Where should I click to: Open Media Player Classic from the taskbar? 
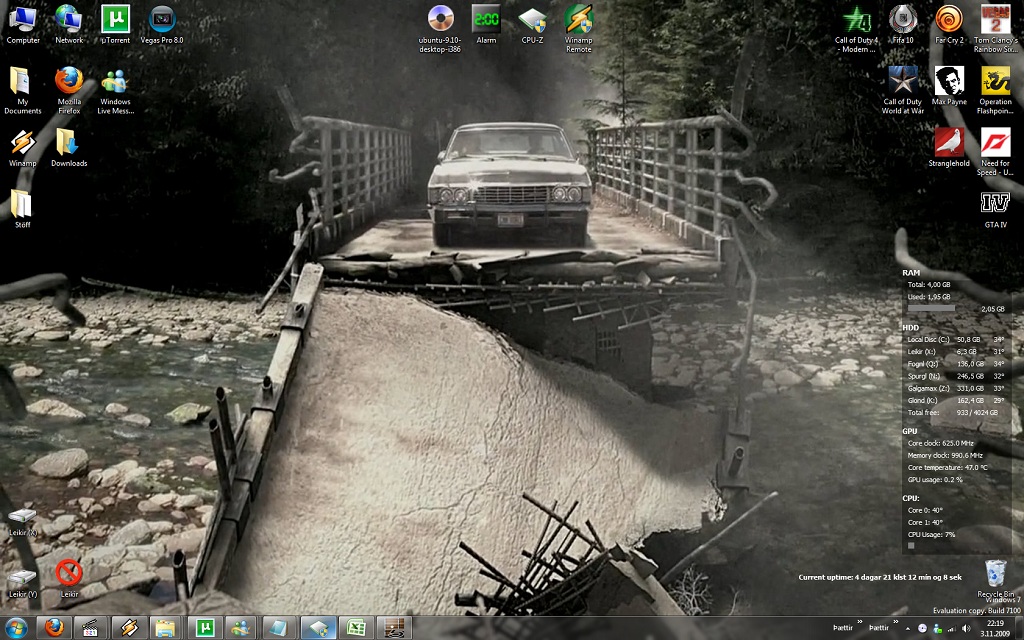click(x=91, y=628)
